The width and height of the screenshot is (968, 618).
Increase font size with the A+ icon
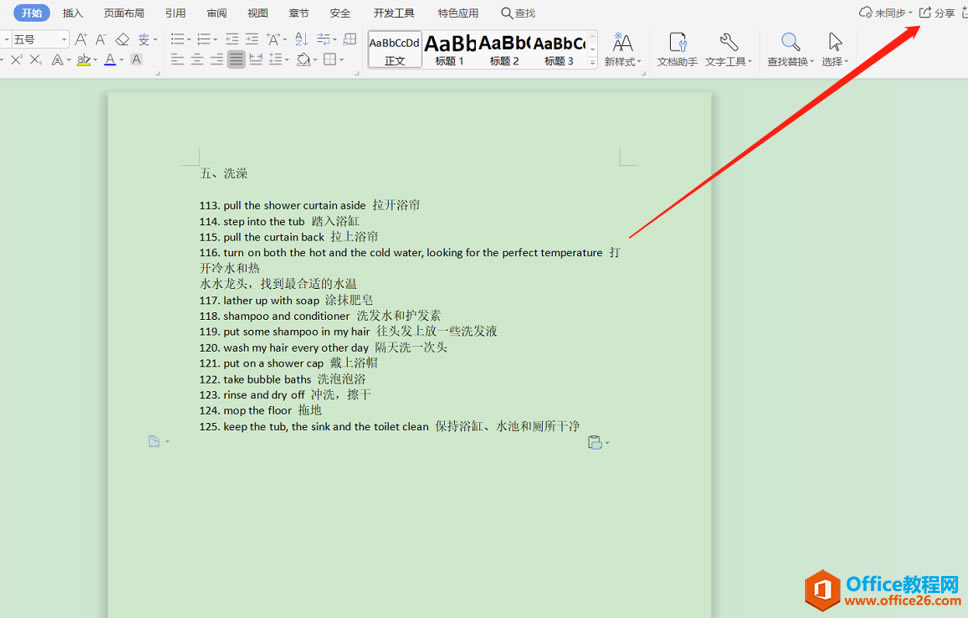click(x=81, y=40)
